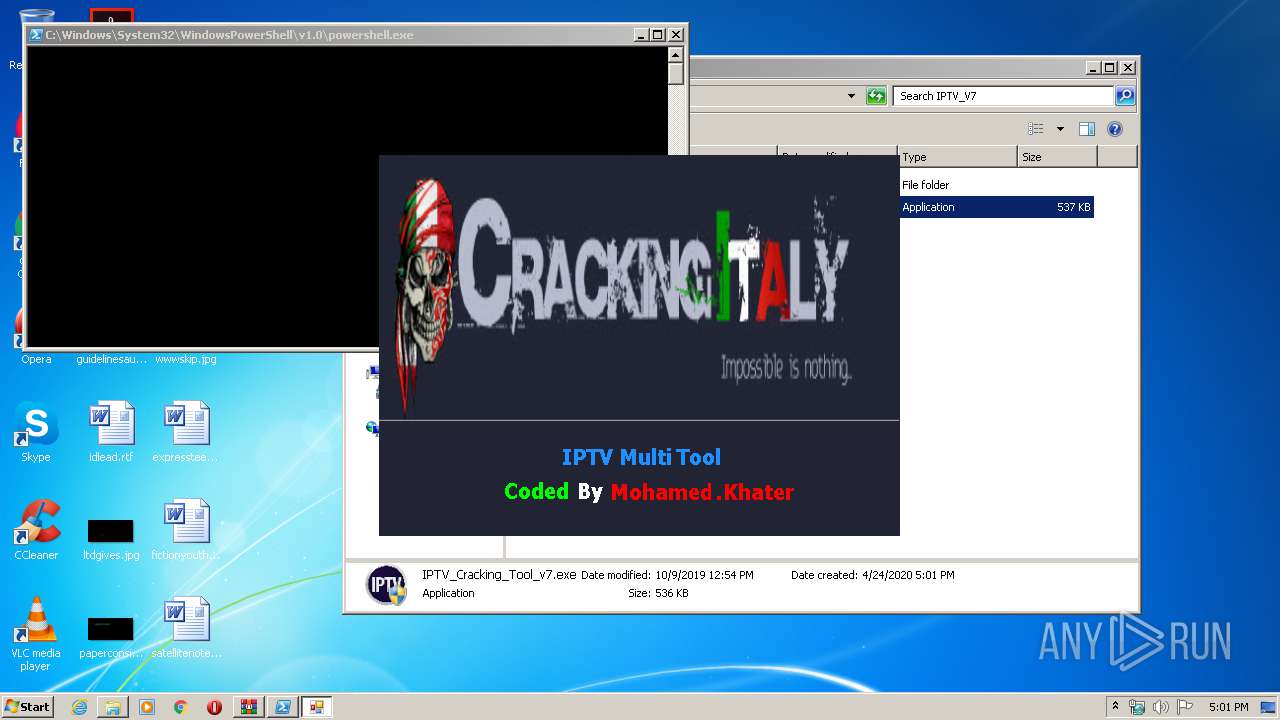
Task: Select the wwwskip.jpg desktop file
Action: pyautogui.click(x=186, y=359)
